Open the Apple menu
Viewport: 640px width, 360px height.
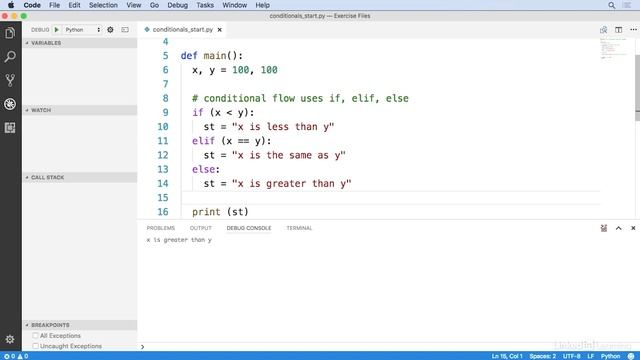point(11,5)
